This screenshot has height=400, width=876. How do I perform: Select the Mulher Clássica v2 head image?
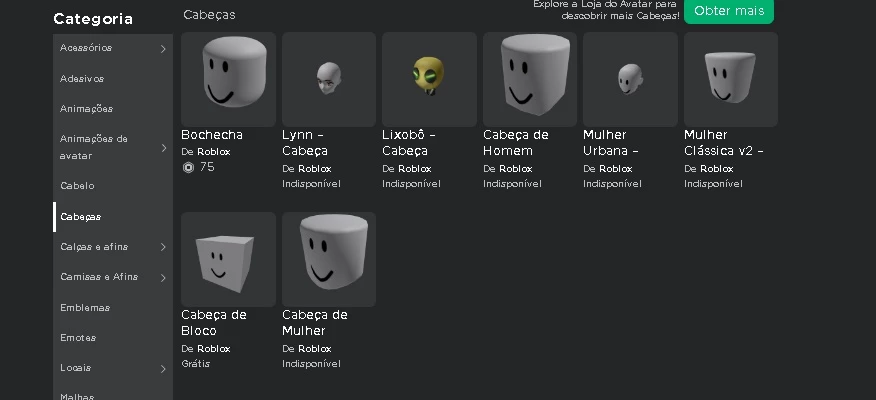pos(731,79)
